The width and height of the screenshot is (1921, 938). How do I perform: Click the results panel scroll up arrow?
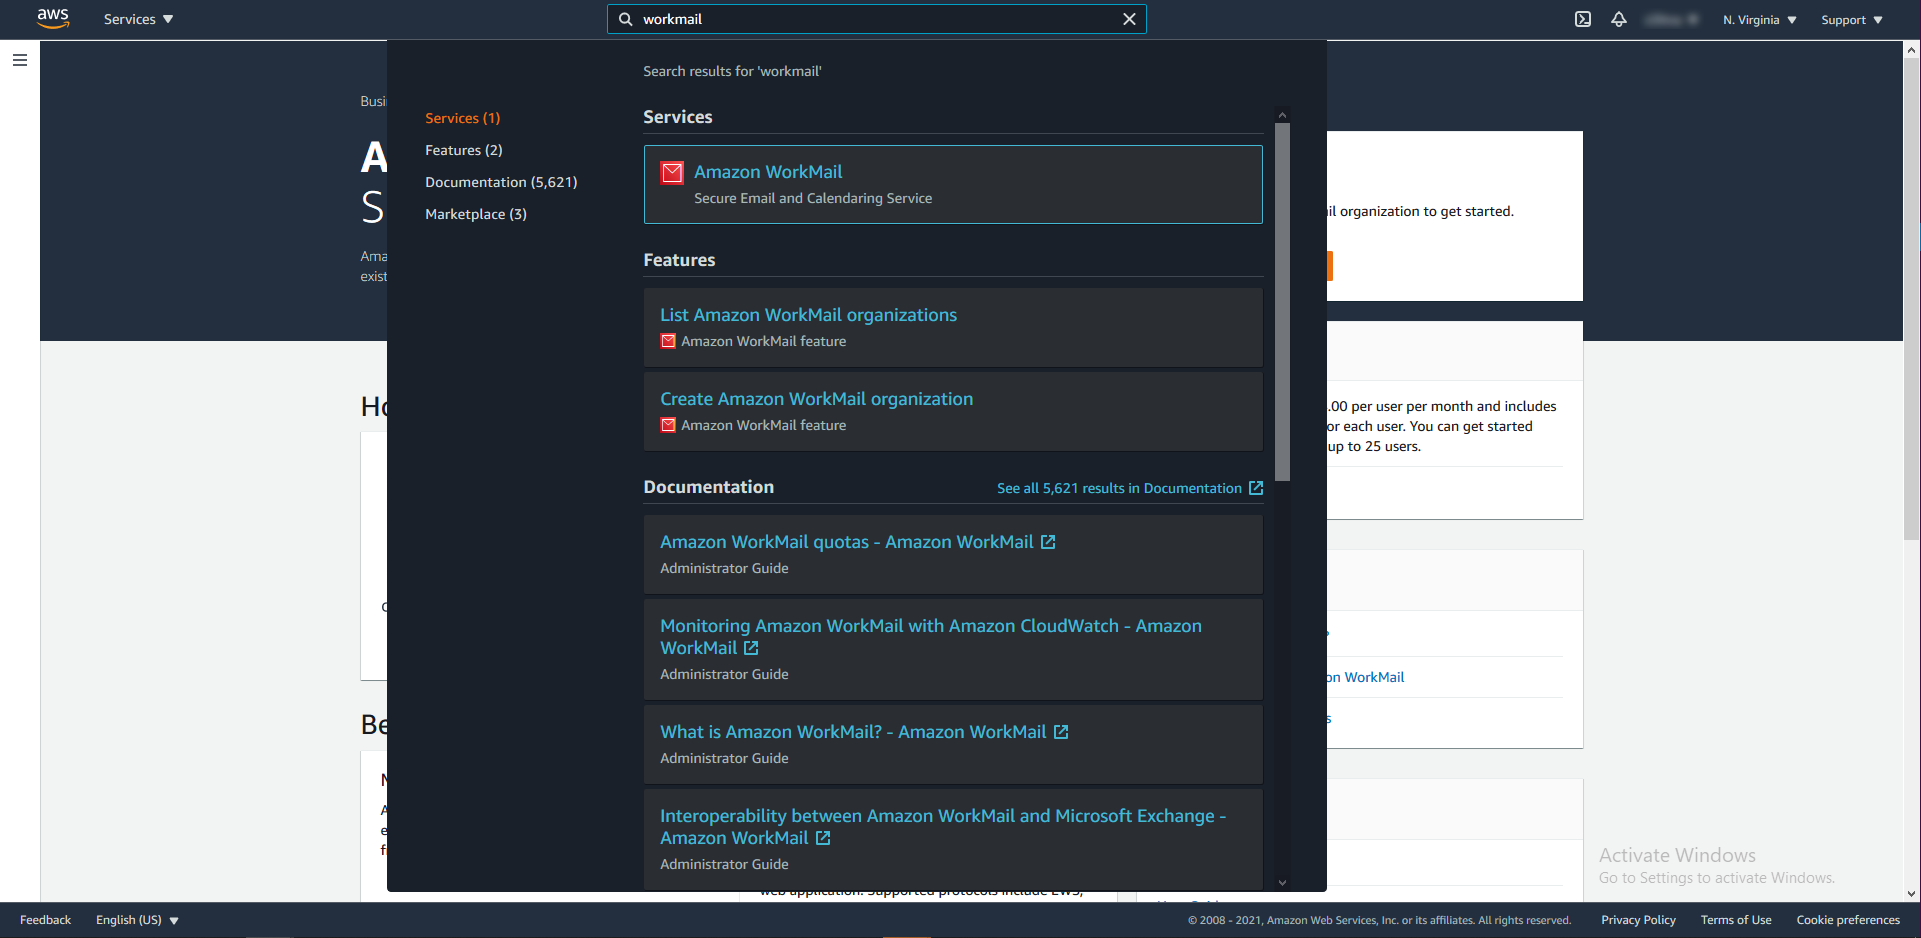pos(1282,115)
